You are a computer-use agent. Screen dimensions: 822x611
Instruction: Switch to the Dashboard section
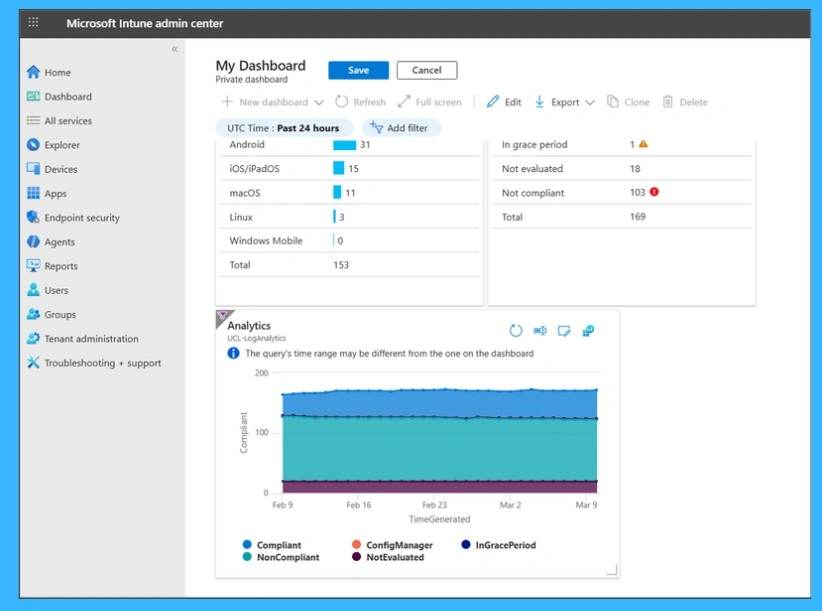tap(65, 97)
